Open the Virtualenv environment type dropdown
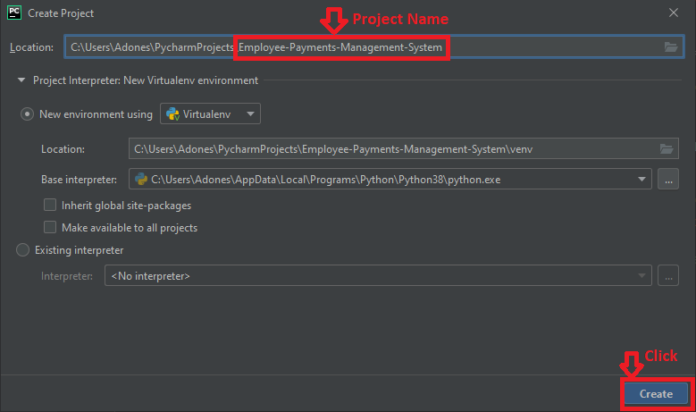The height and width of the screenshot is (412, 696). tap(210, 114)
